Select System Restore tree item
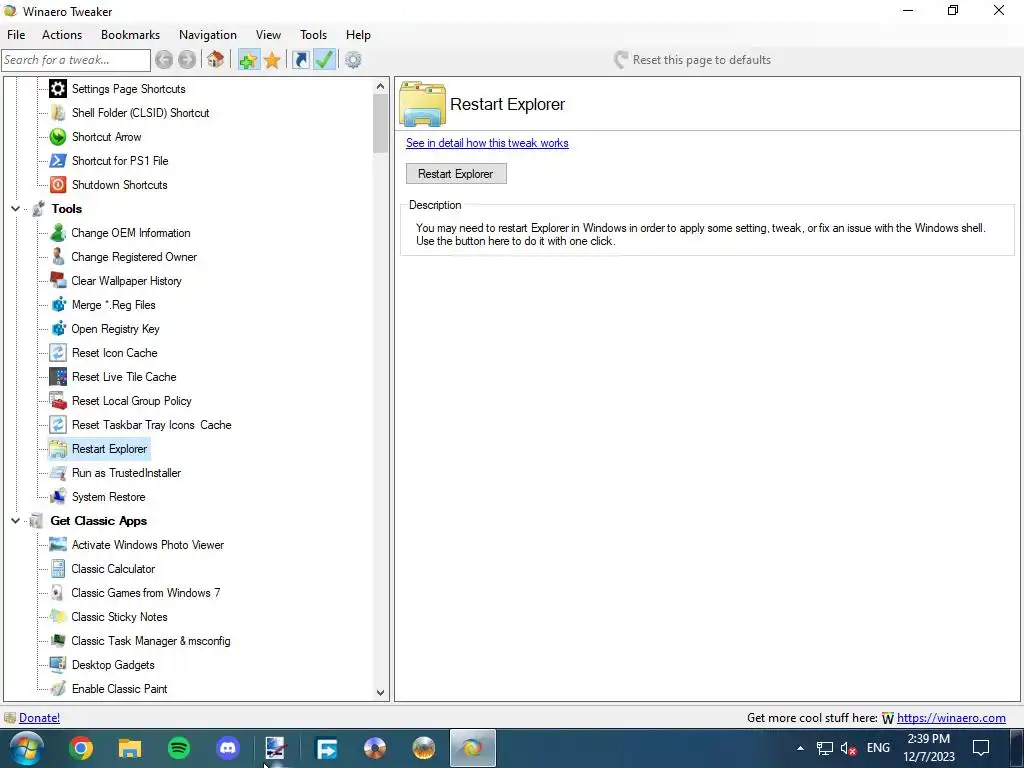This screenshot has width=1024, height=768. pos(108,497)
